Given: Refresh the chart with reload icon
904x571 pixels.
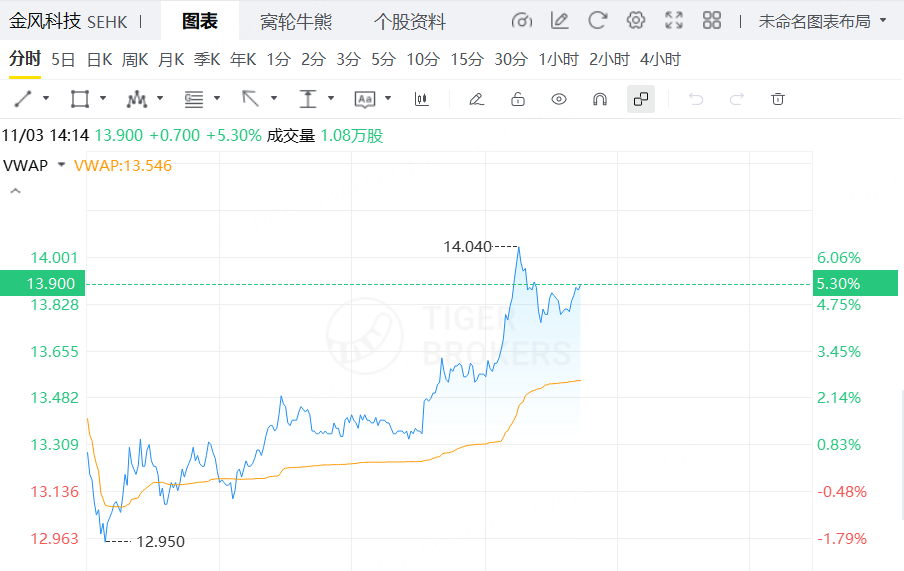Looking at the screenshot, I should (597, 21).
